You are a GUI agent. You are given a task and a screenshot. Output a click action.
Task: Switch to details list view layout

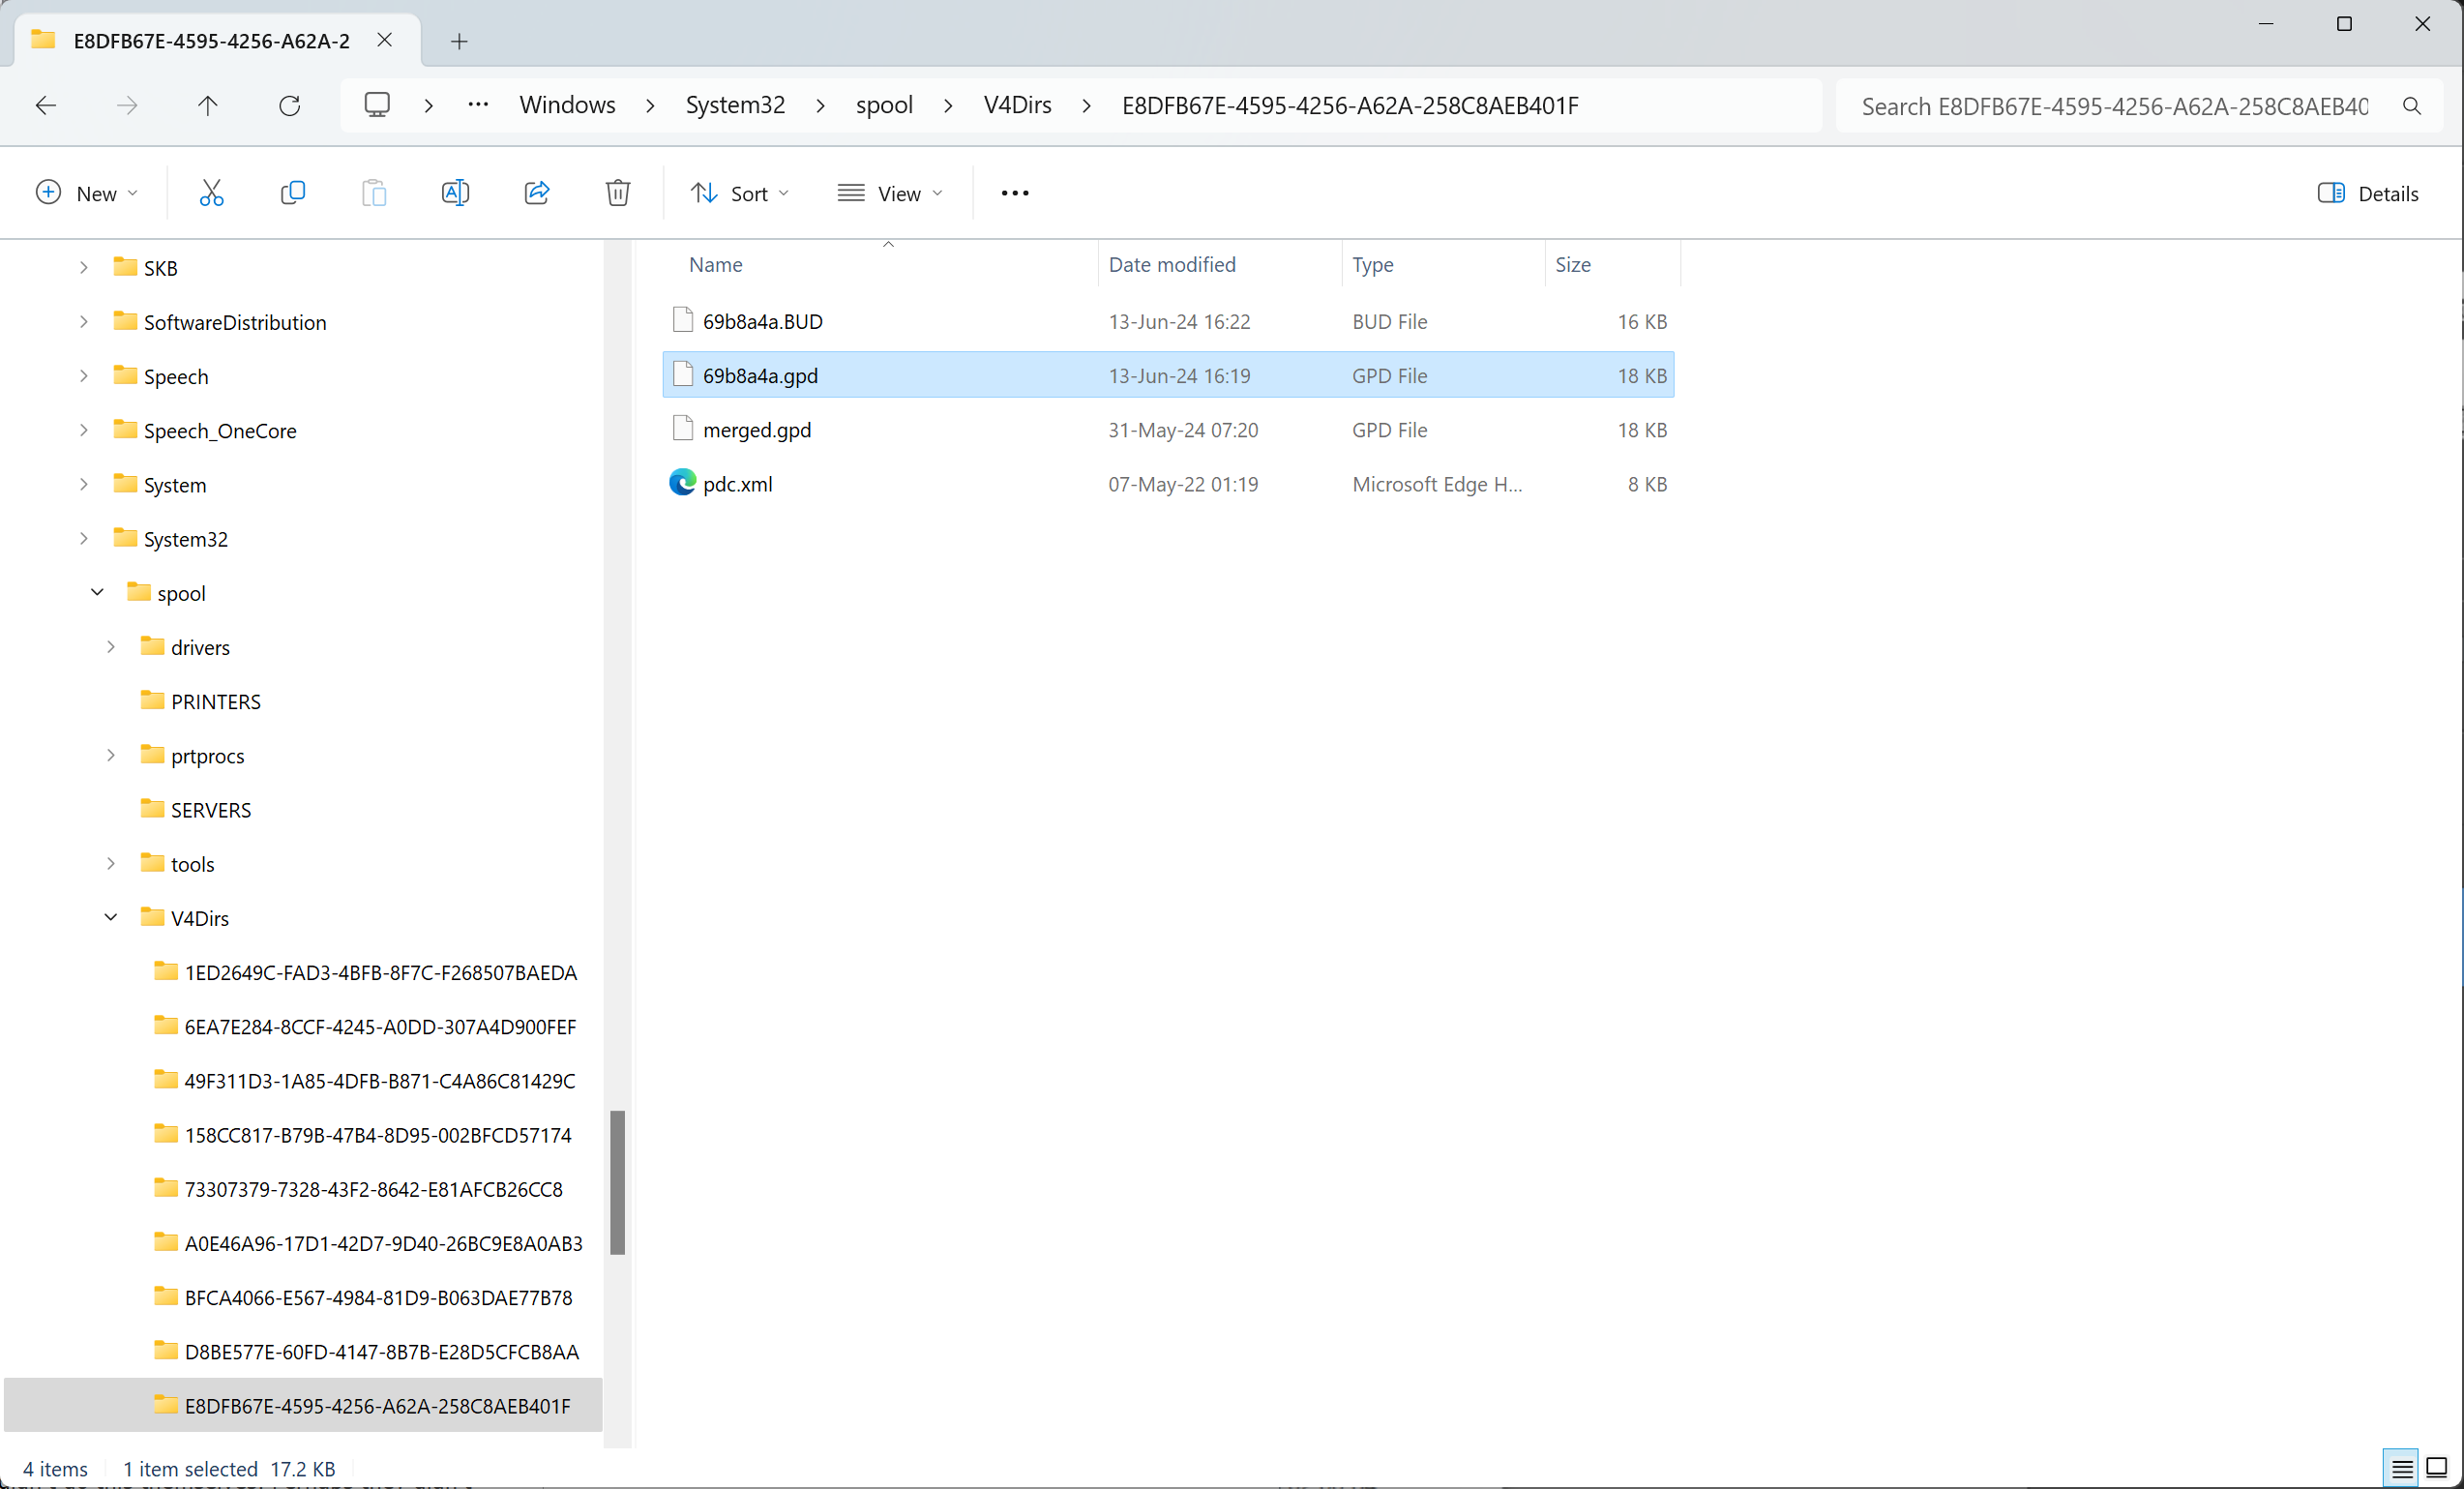(x=2401, y=1467)
